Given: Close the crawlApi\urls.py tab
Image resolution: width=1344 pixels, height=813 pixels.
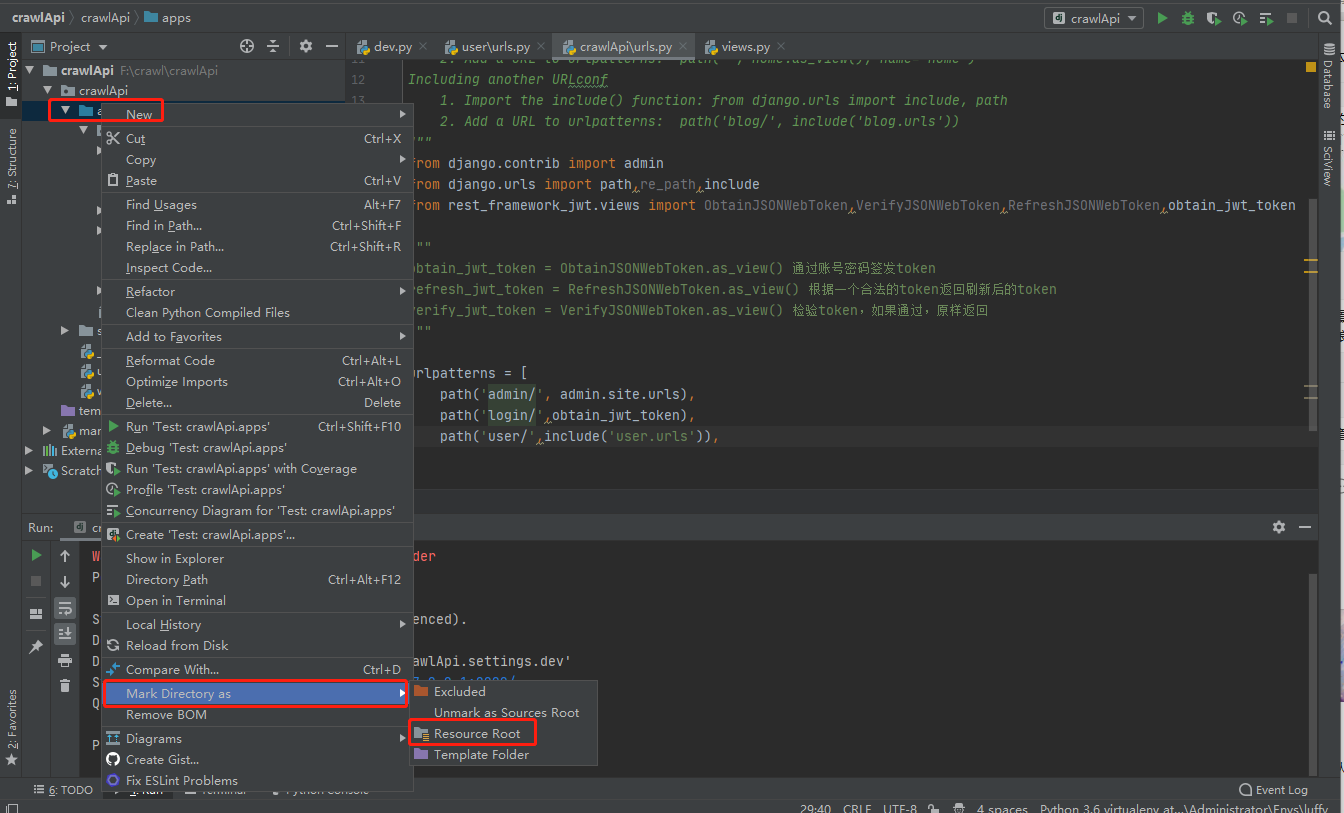Looking at the screenshot, I should 683,47.
